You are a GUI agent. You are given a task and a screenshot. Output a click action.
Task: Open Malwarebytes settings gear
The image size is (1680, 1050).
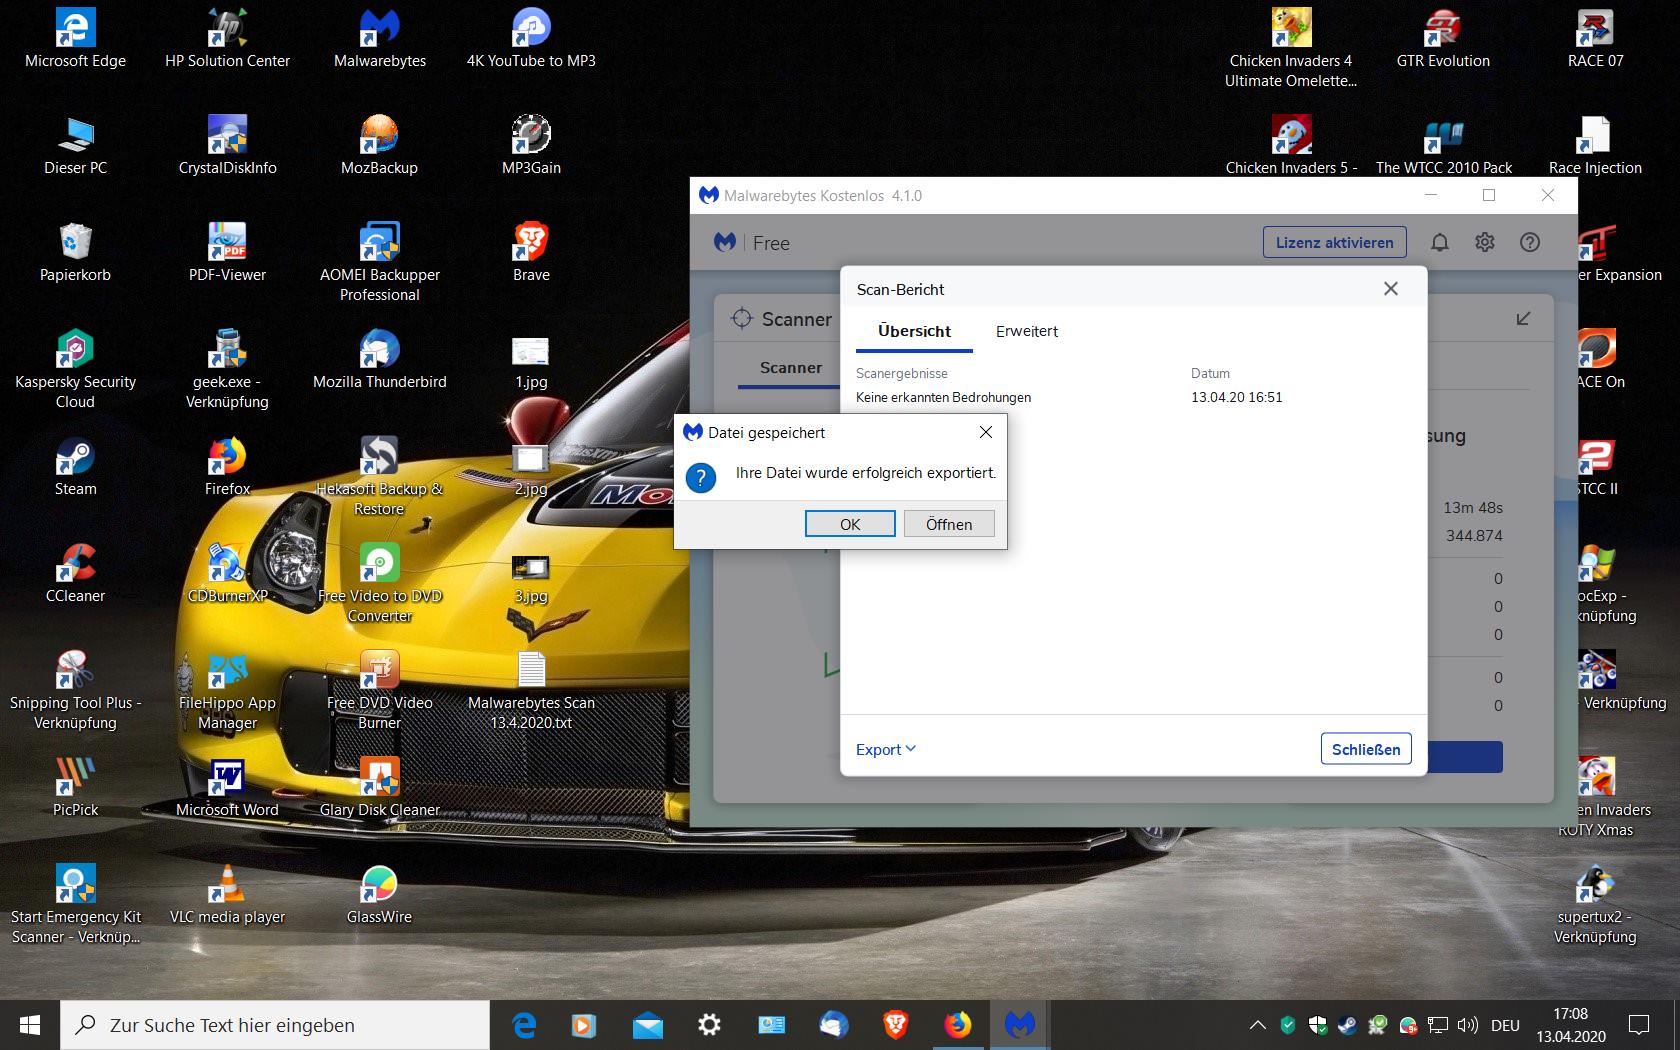pos(1485,242)
